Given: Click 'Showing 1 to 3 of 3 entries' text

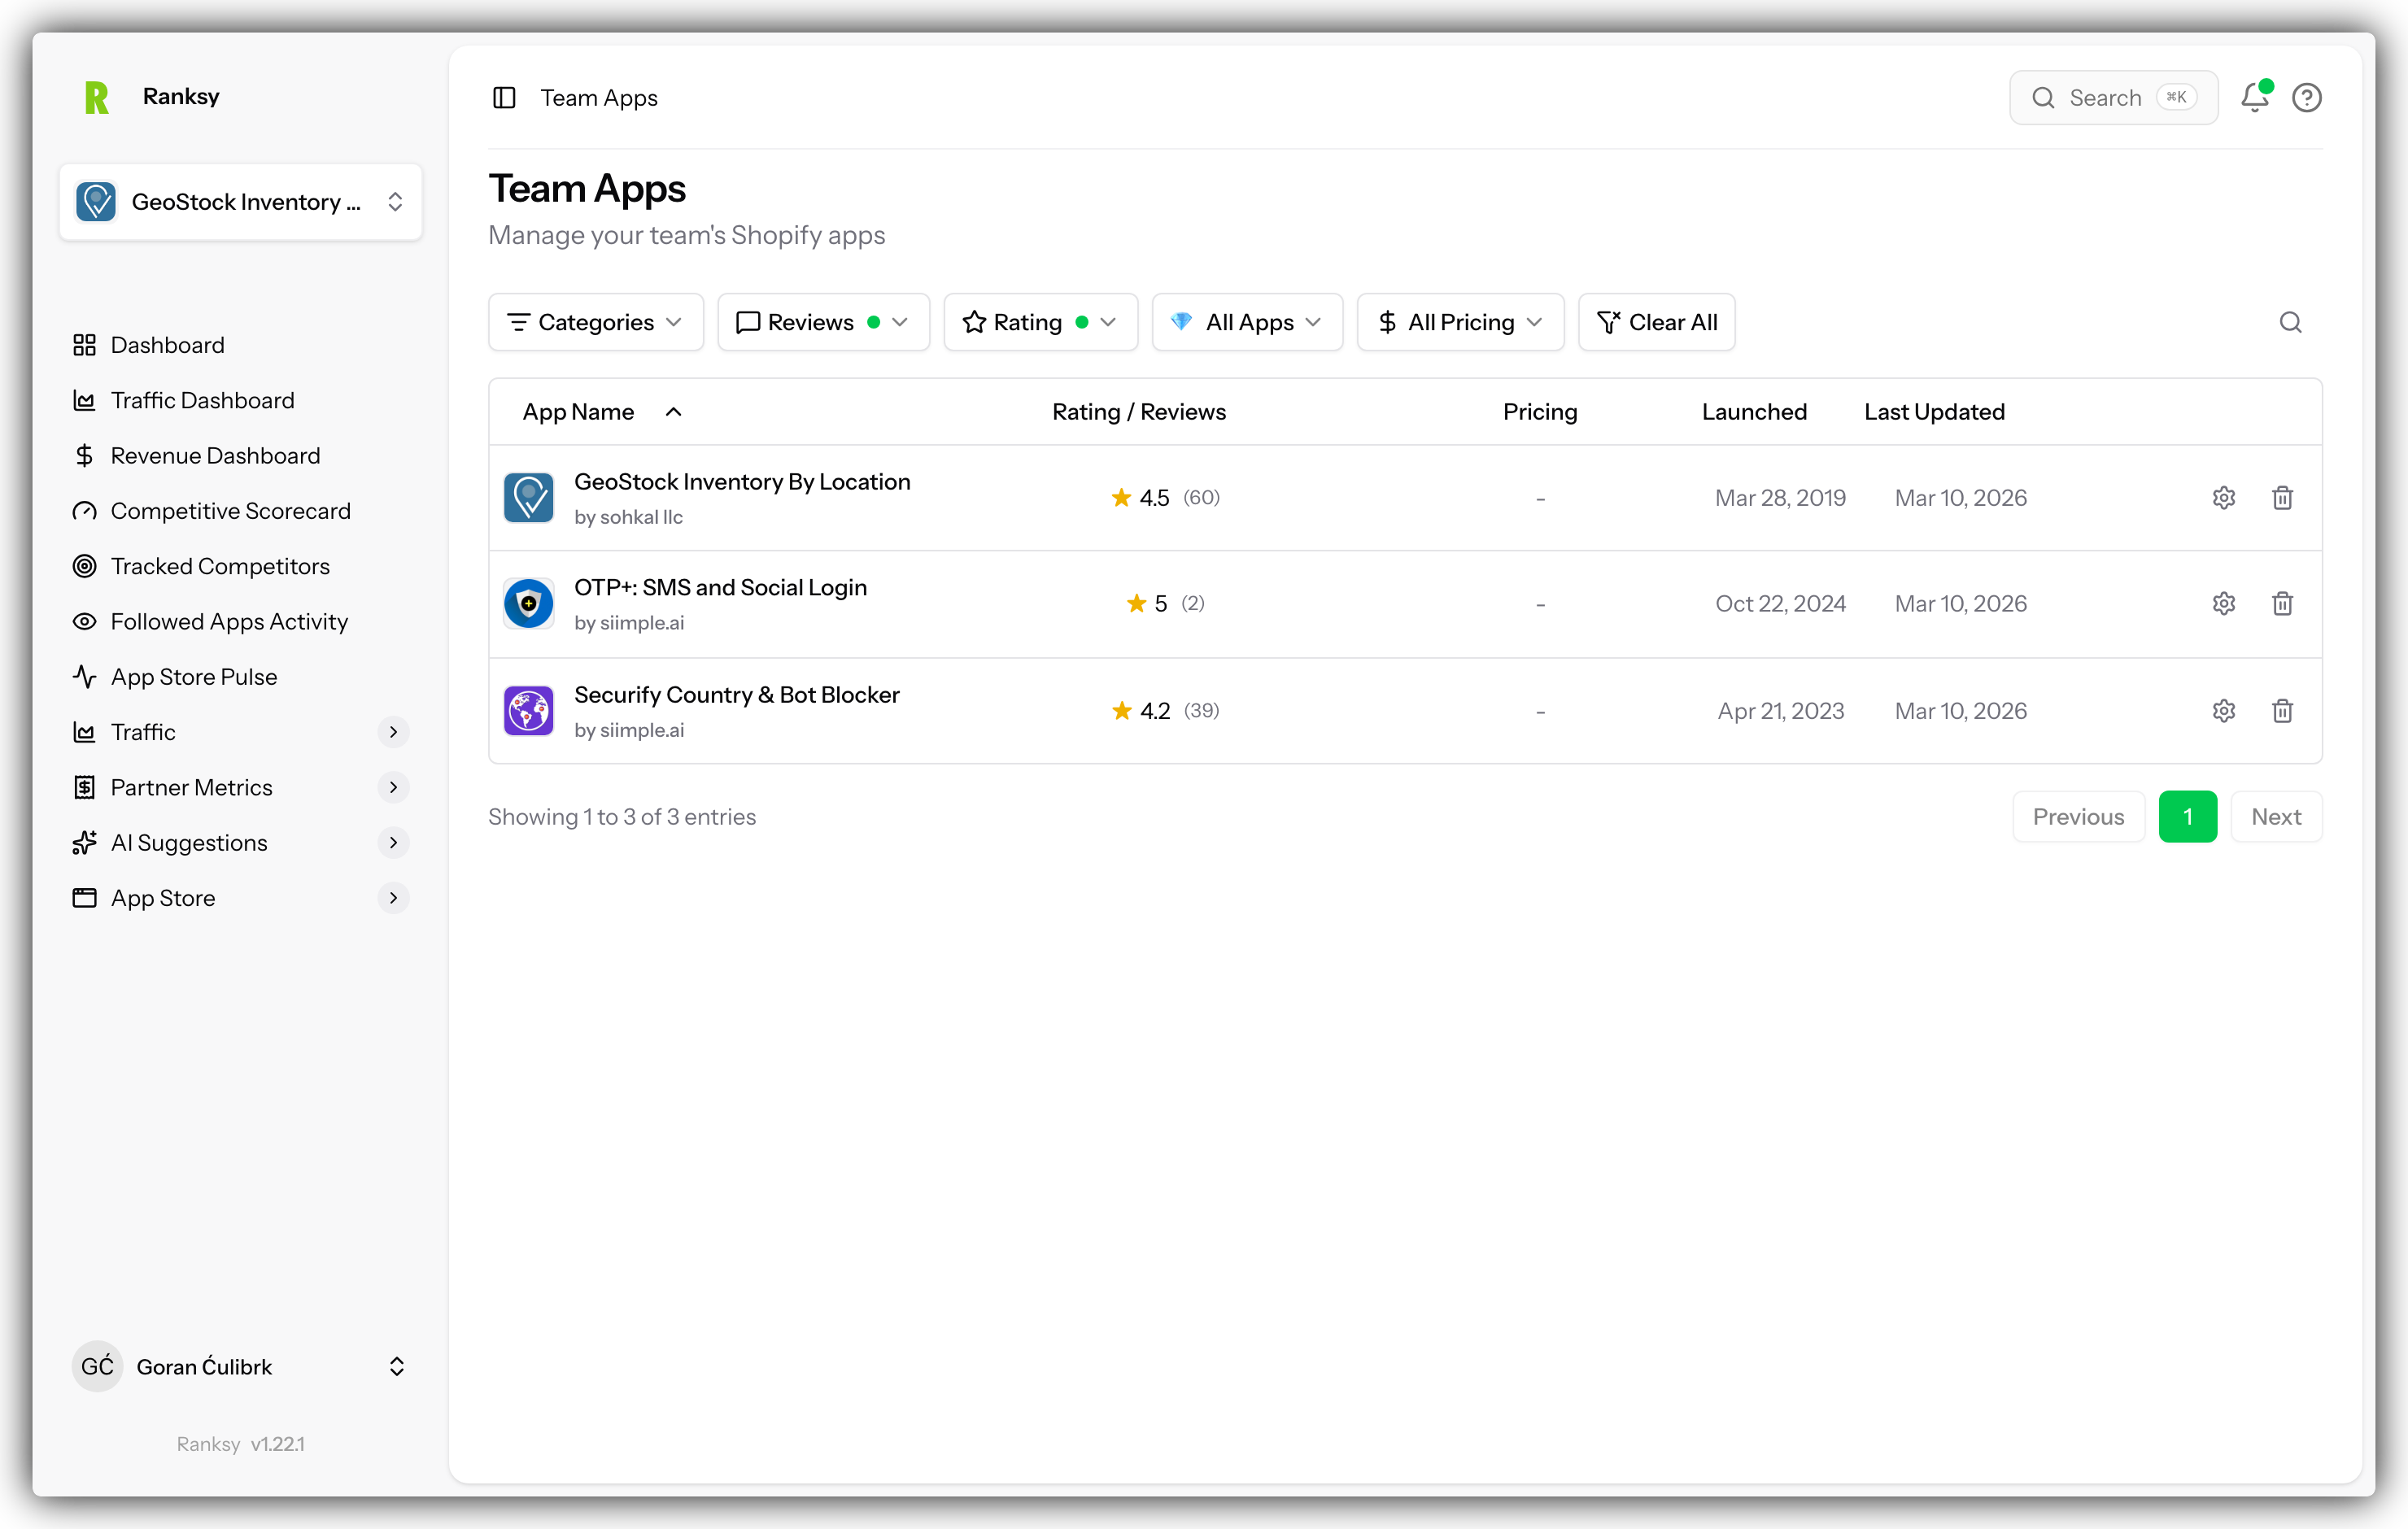Looking at the screenshot, I should pos(622,817).
